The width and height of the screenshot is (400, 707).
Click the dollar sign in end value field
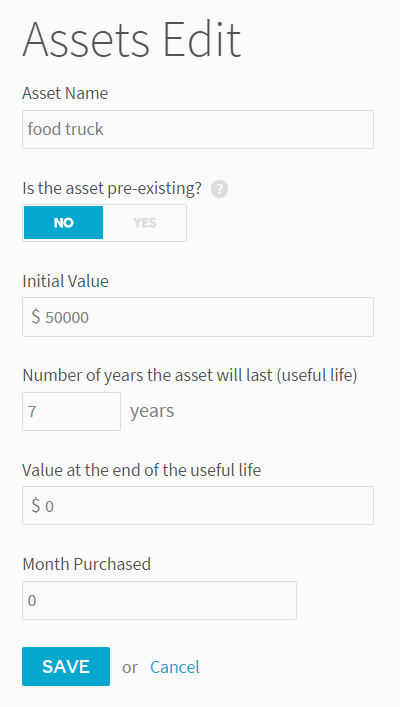[x=36, y=505]
